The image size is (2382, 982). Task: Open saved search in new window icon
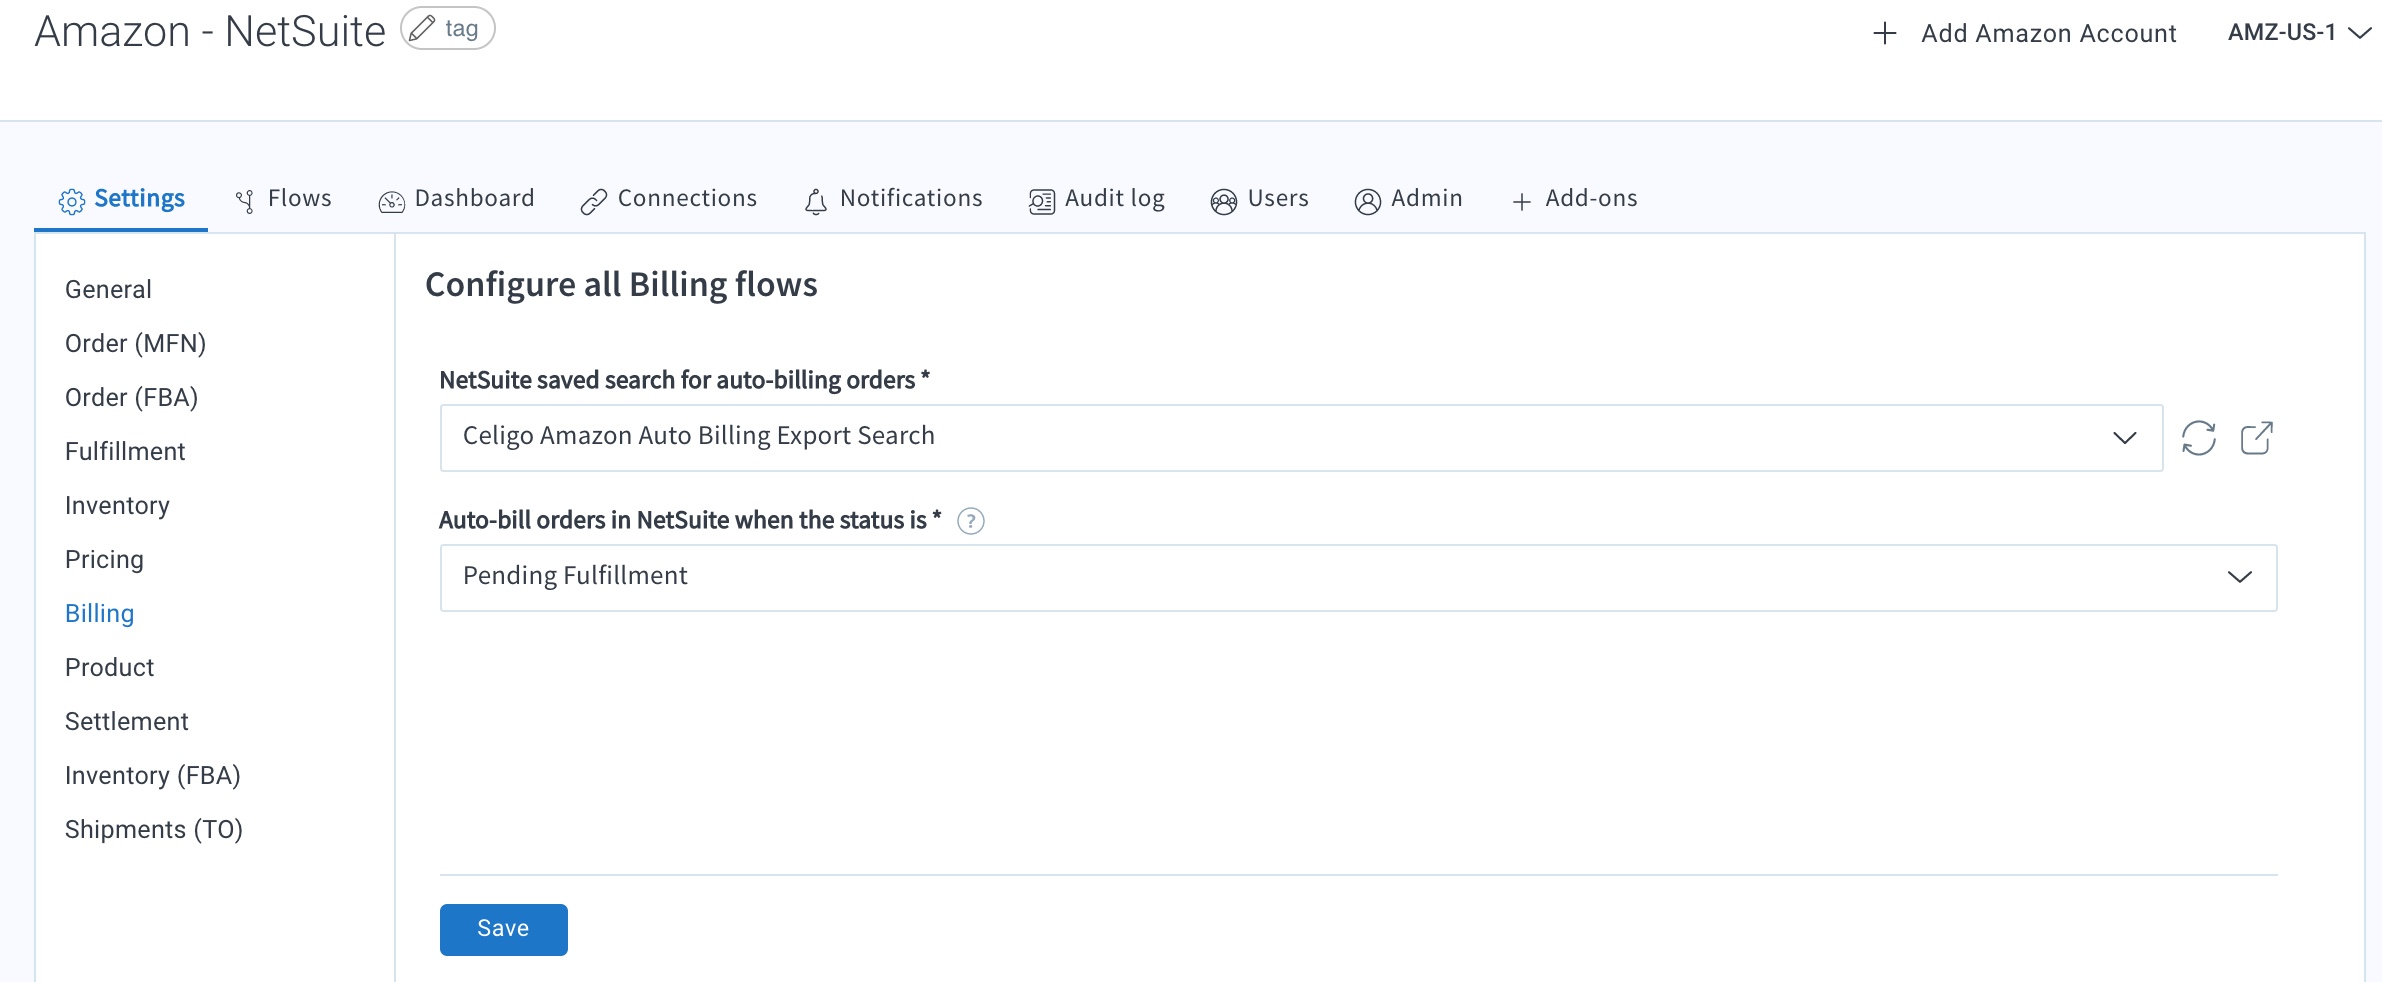[x=2257, y=438]
